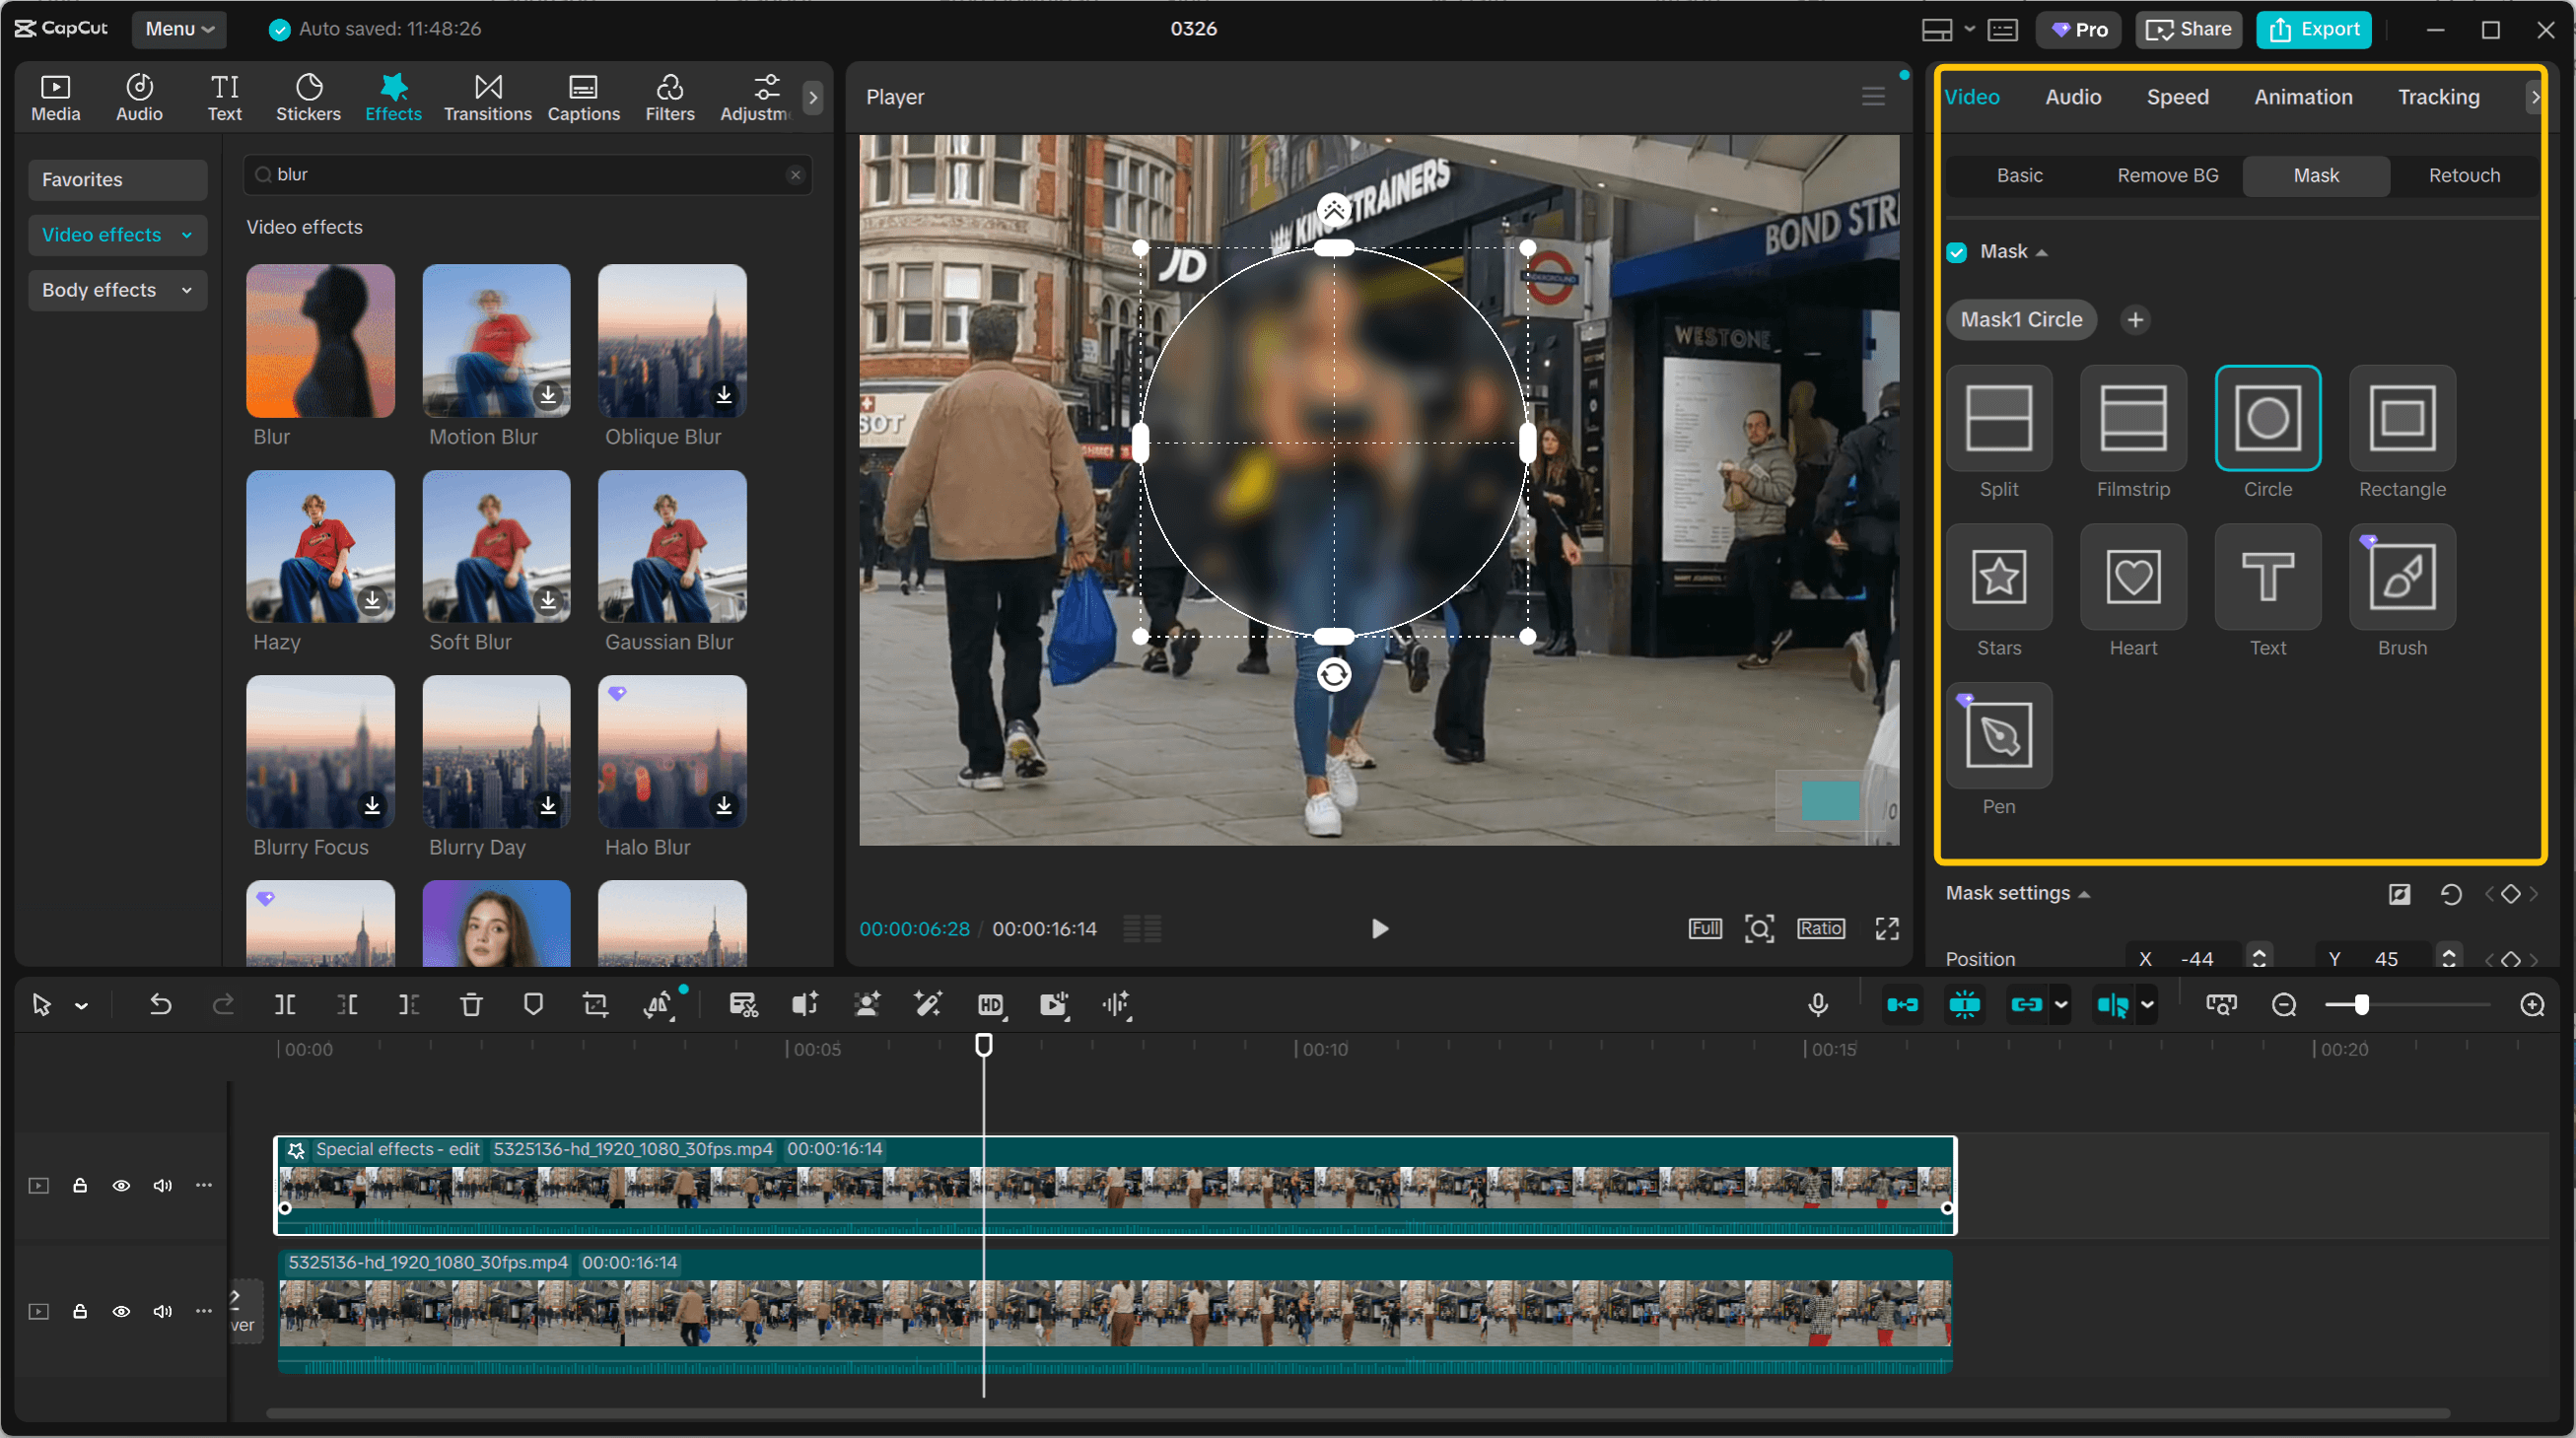Uncheck the Mask checkbox
Viewport: 2576px width, 1438px height.
[x=1956, y=252]
